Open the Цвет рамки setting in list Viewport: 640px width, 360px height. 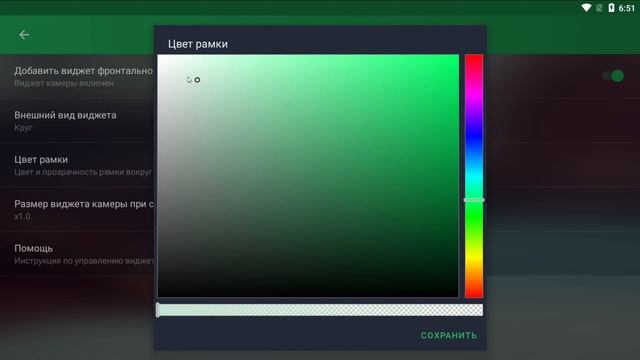point(77,165)
